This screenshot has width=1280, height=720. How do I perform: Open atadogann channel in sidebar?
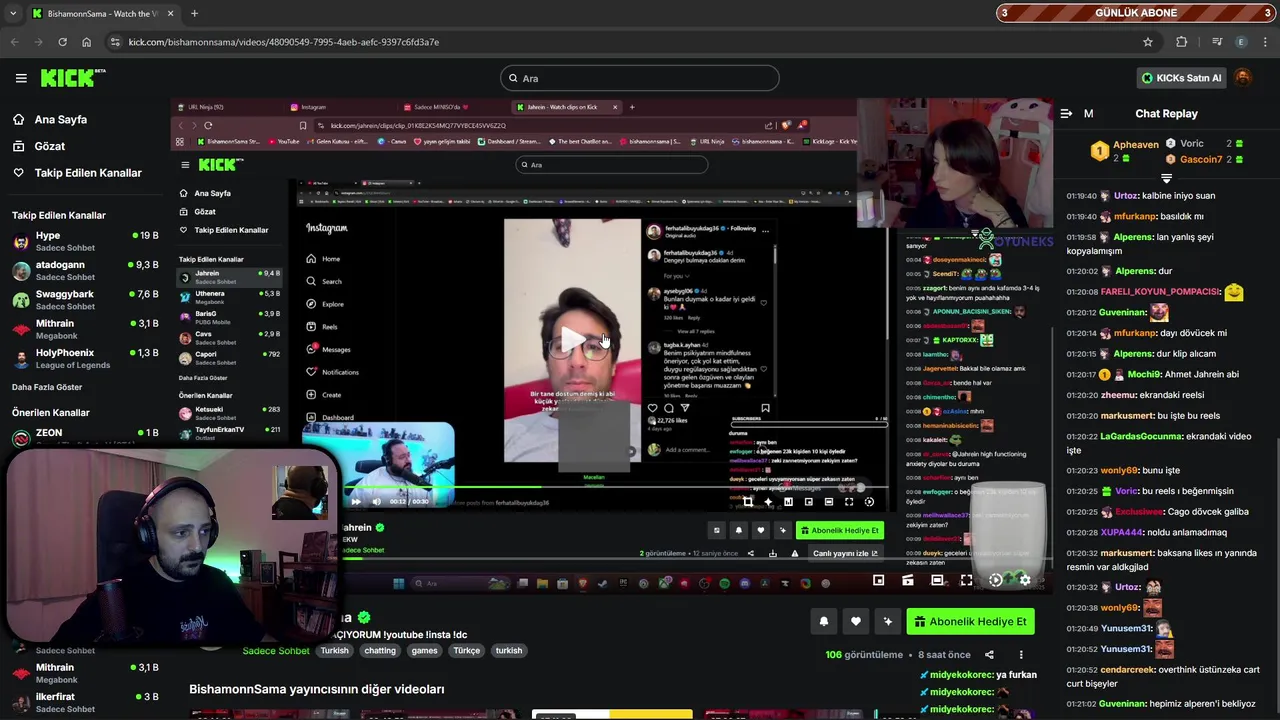click(85, 270)
